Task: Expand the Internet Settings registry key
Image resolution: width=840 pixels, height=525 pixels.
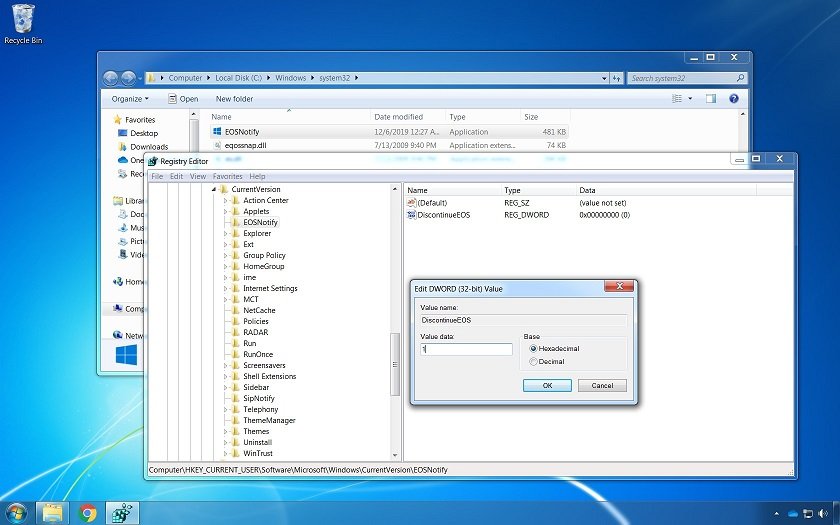Action: point(226,288)
